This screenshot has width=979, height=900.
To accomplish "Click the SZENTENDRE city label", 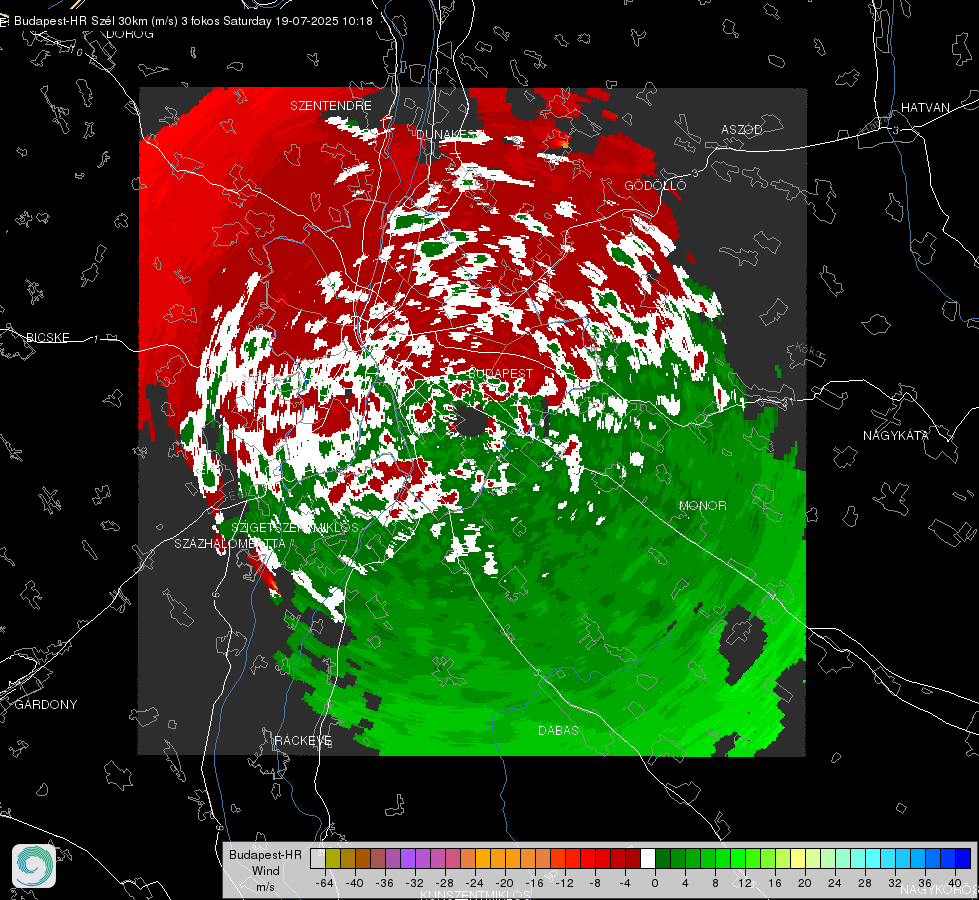I will [x=331, y=106].
